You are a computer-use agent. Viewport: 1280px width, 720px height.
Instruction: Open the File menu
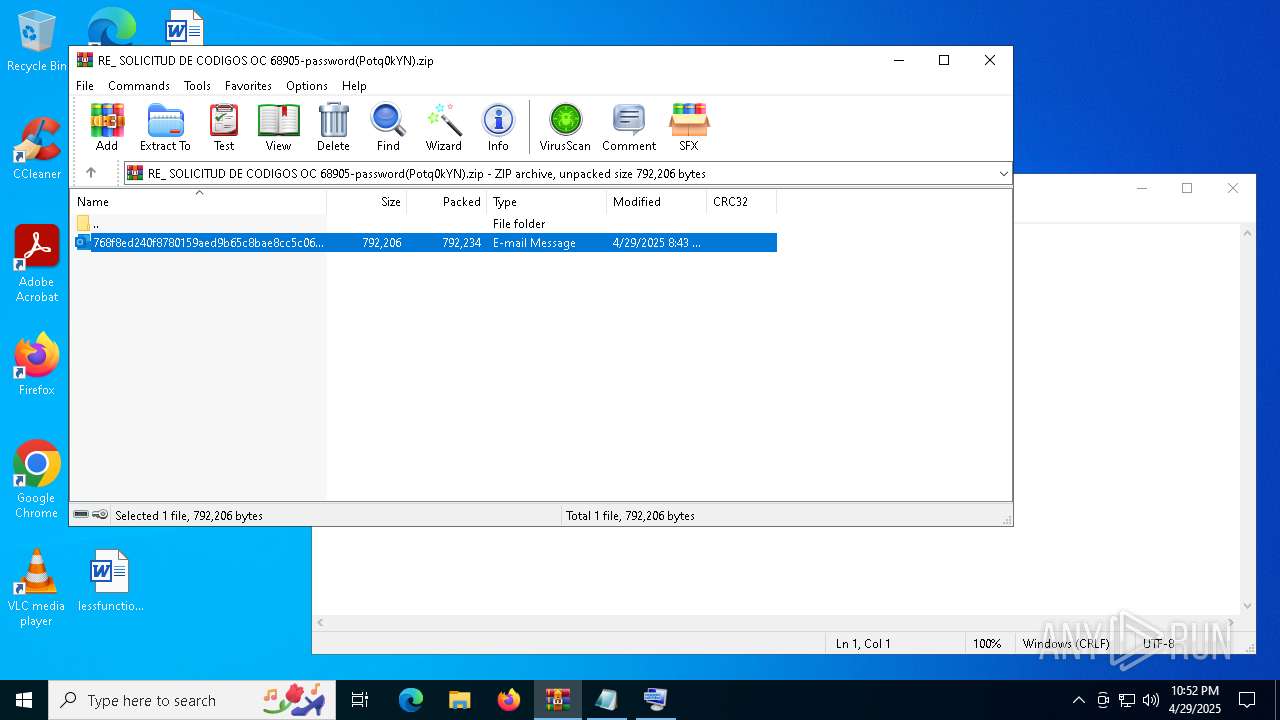[x=85, y=86]
